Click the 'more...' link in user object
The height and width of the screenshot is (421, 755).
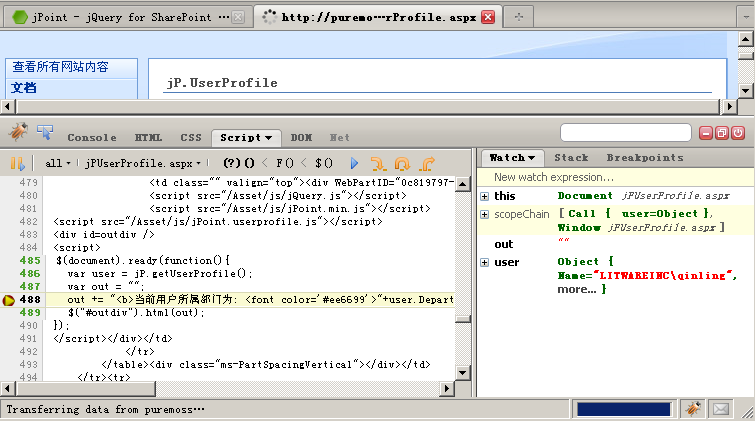tap(577, 289)
